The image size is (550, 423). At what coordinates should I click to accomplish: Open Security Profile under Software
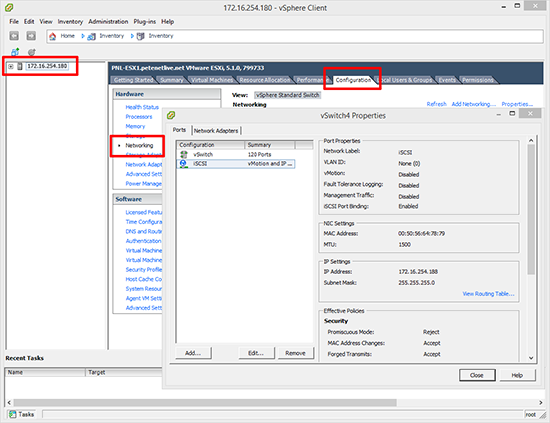pyautogui.click(x=144, y=269)
